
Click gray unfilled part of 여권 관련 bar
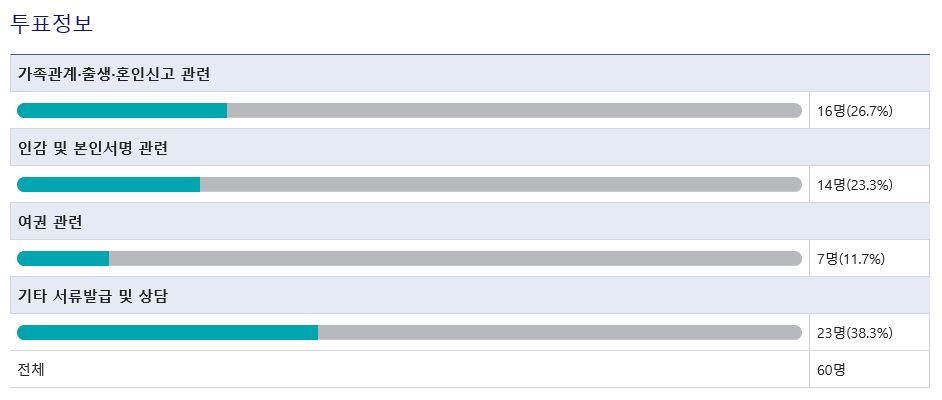click(455, 258)
